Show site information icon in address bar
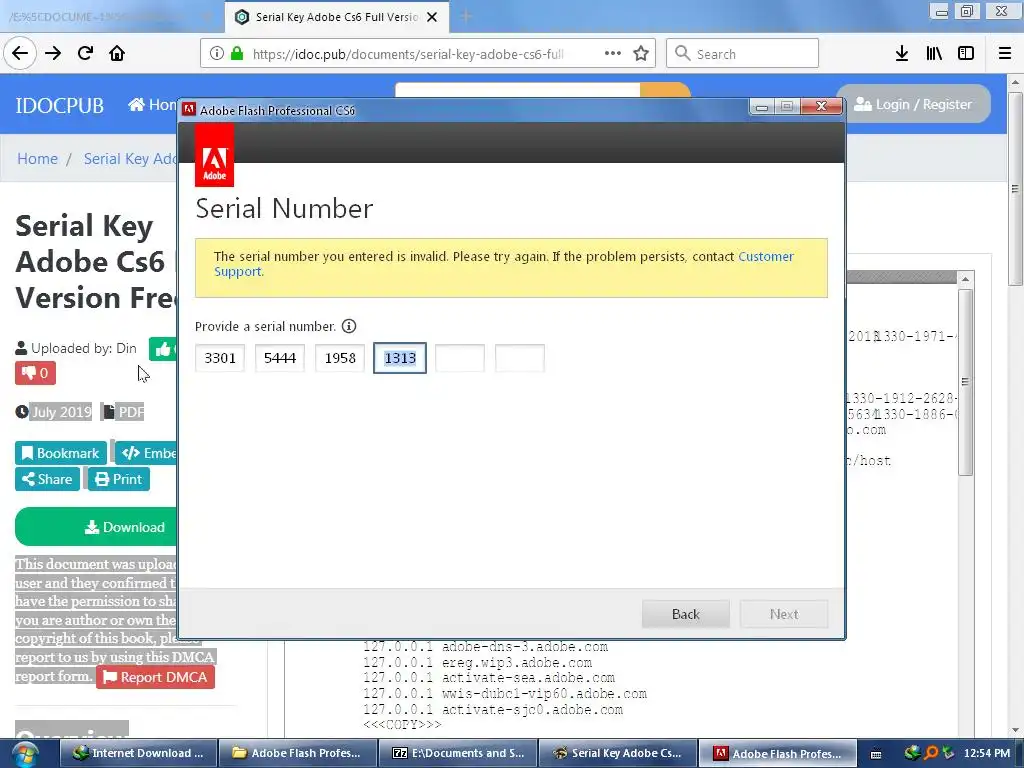The image size is (1024, 768). click(217, 54)
